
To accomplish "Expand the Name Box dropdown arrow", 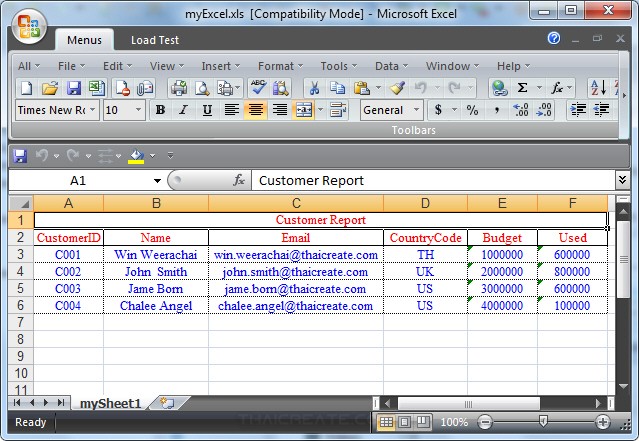I will 157,181.
